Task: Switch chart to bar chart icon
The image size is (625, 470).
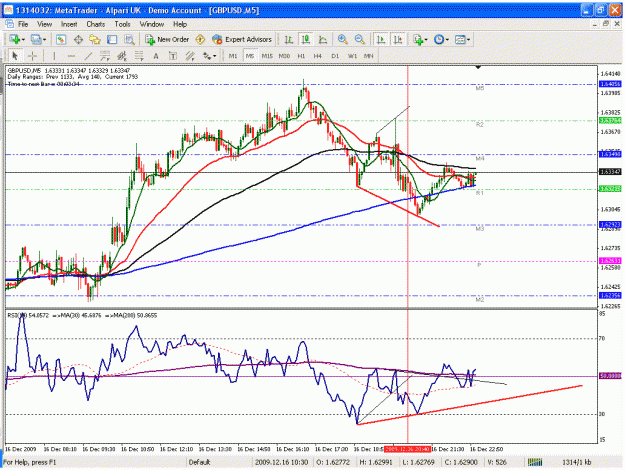Action: pyautogui.click(x=289, y=39)
